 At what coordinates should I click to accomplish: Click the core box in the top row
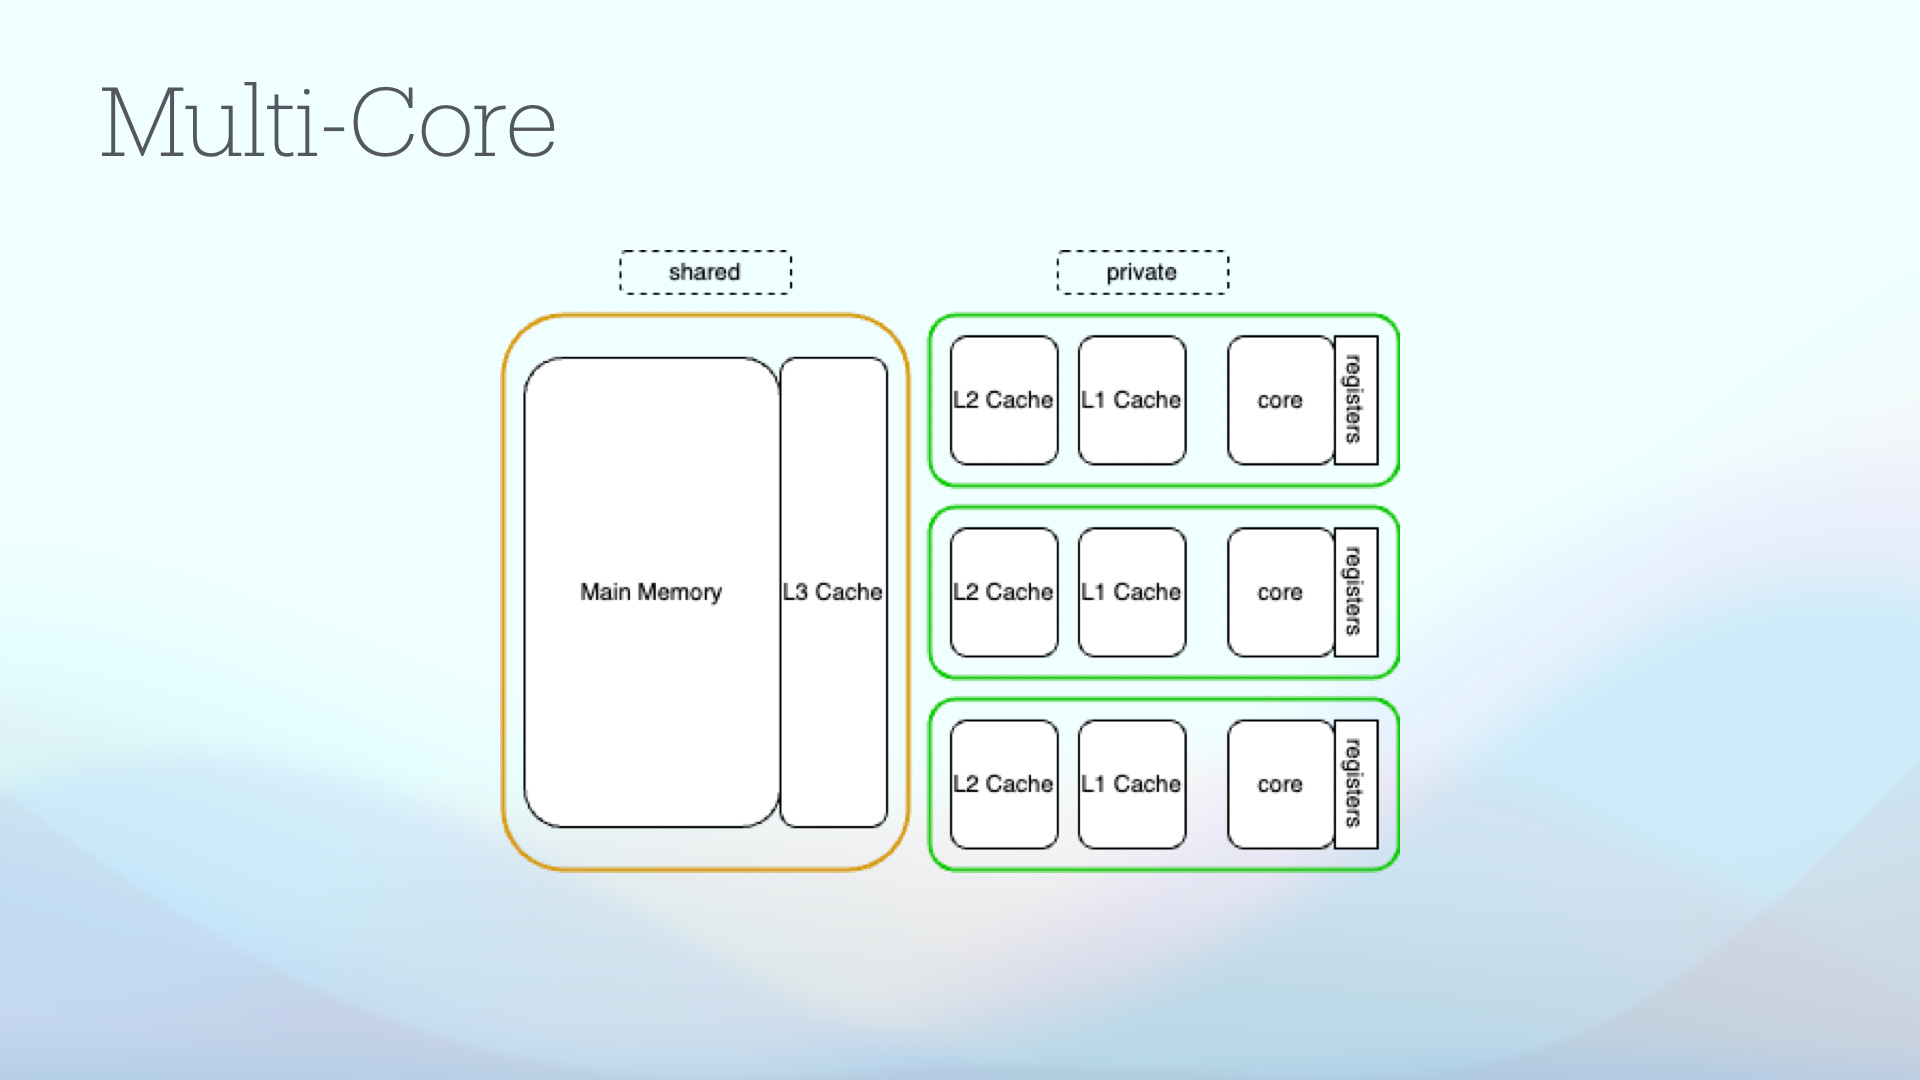point(1279,400)
